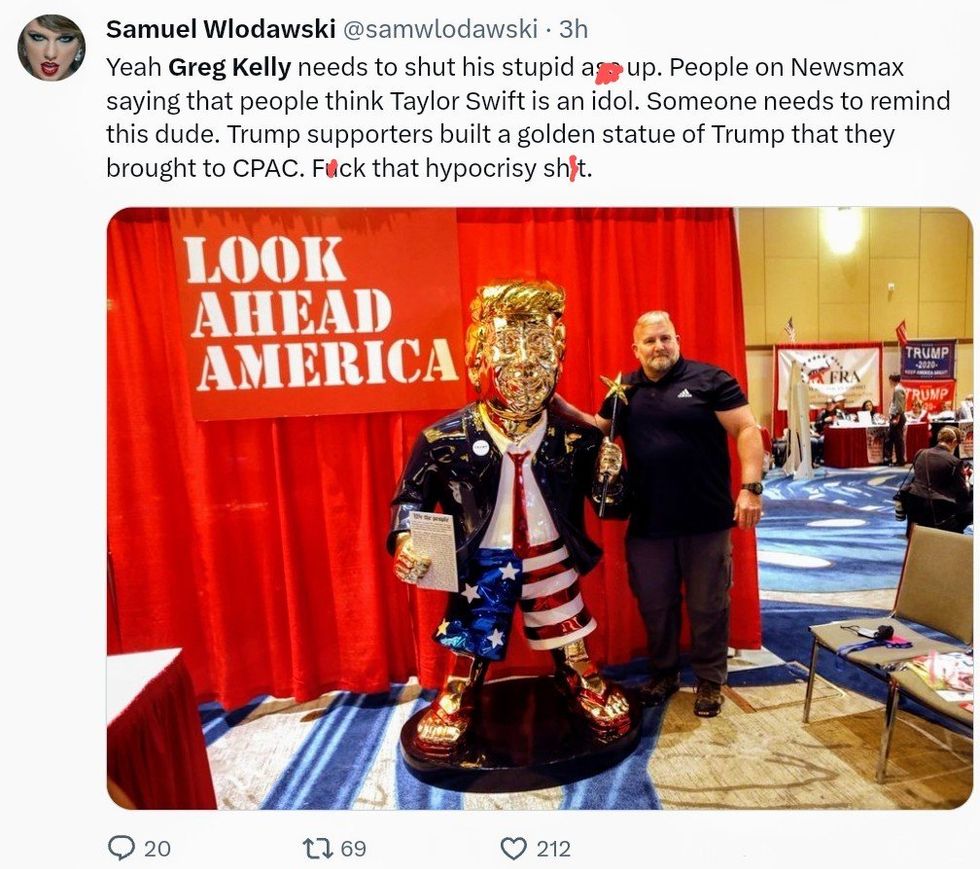Screen dimensions: 980x869
Task: Click the bold Greg Kelly mention
Action: (229, 67)
